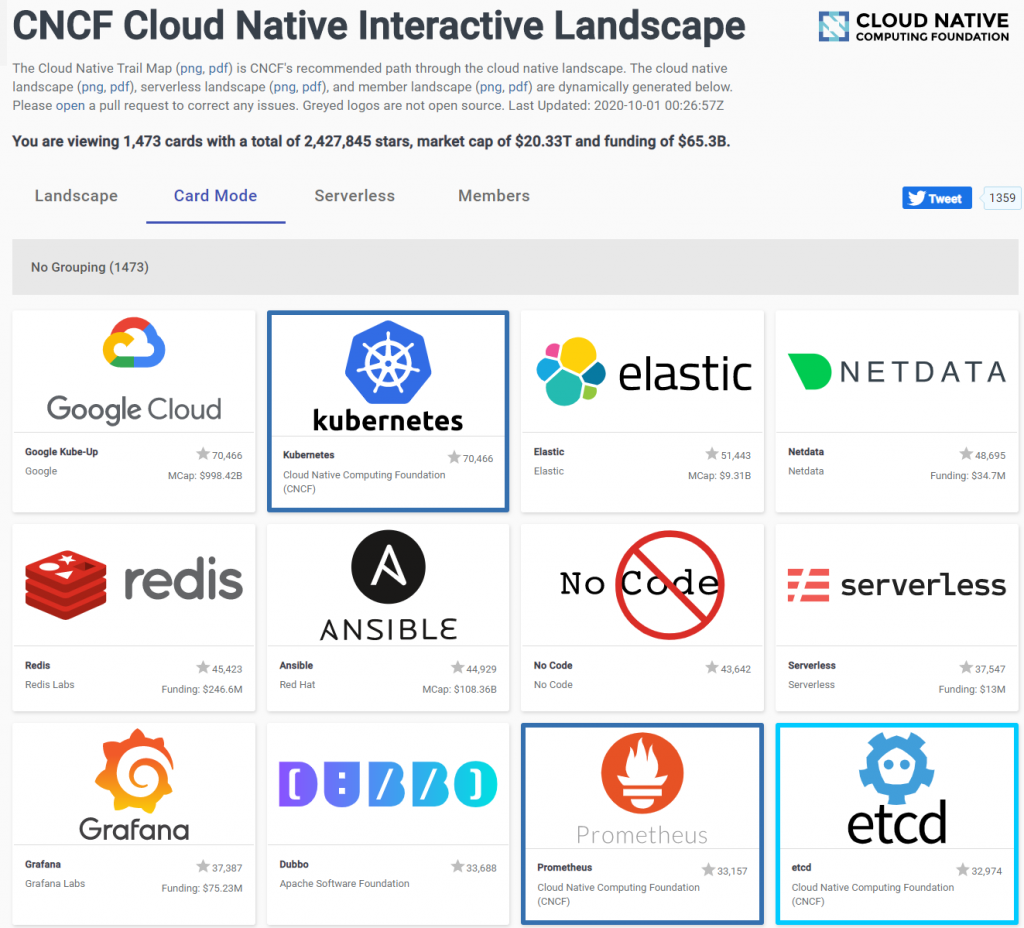
Task: Open the Serverless tab
Action: click(354, 196)
